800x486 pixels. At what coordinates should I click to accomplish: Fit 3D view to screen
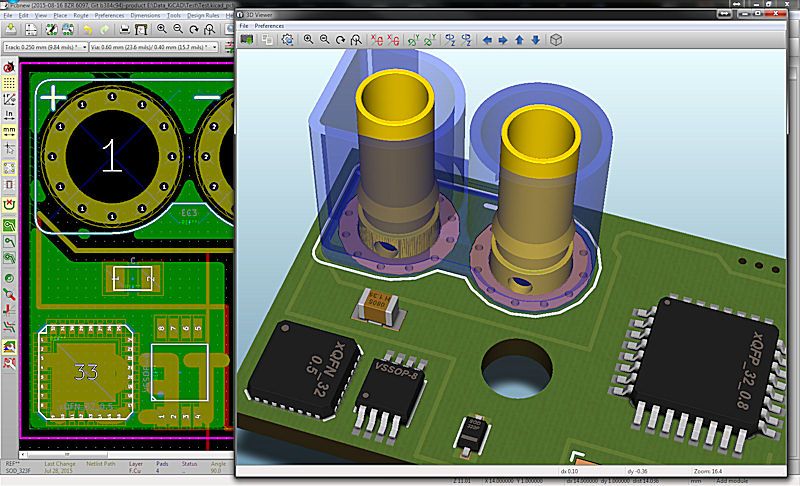tap(356, 40)
